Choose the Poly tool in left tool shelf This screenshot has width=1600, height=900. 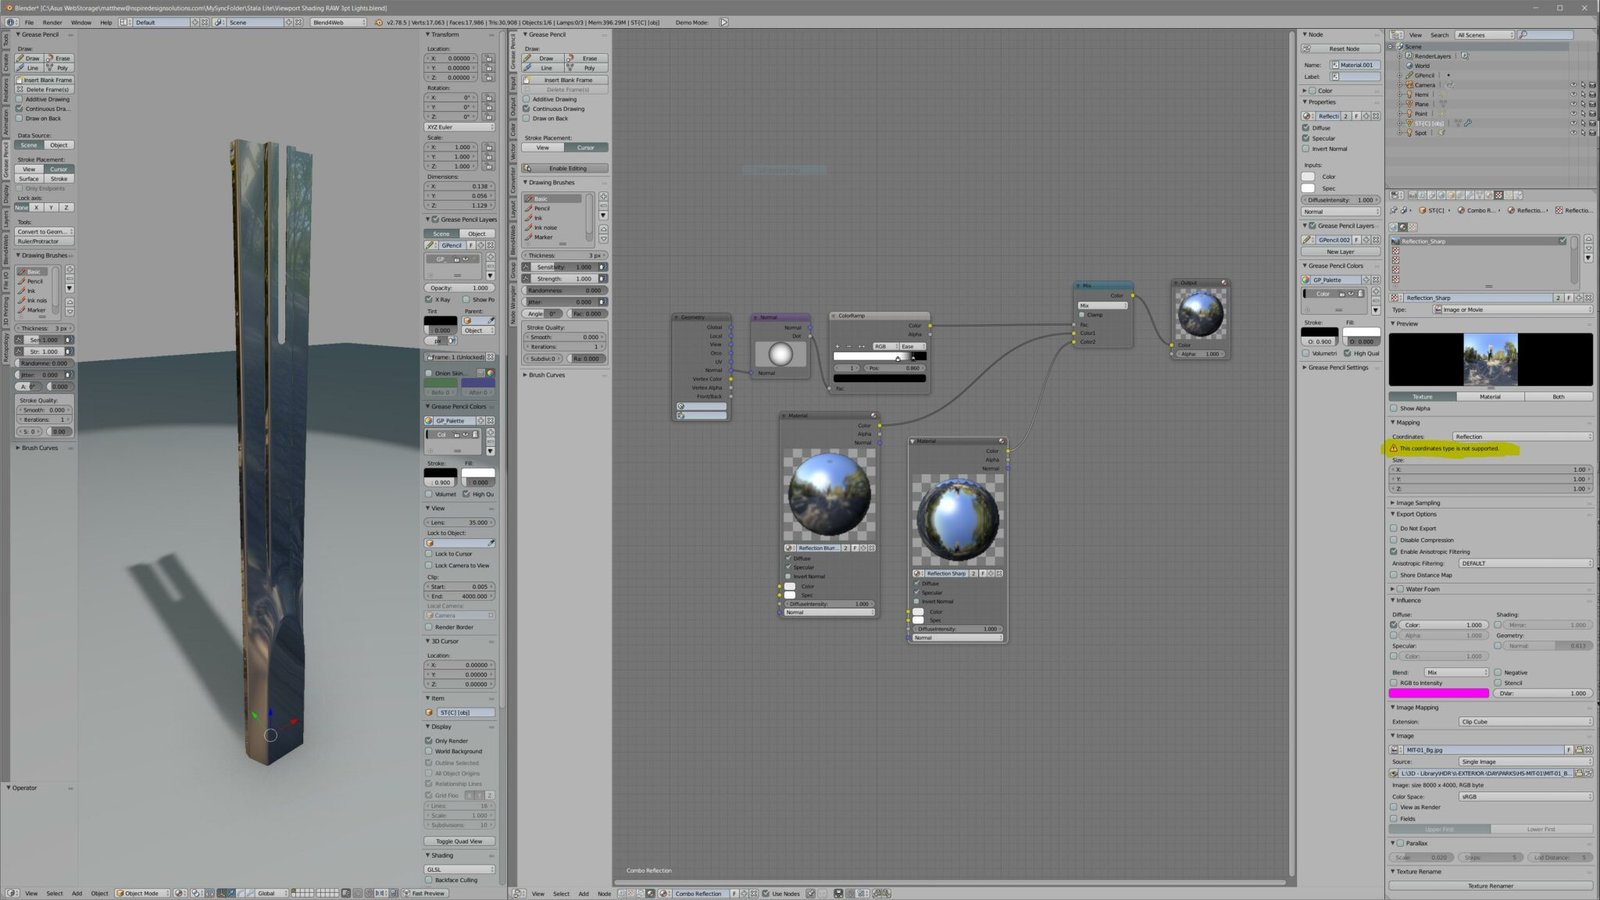point(59,68)
